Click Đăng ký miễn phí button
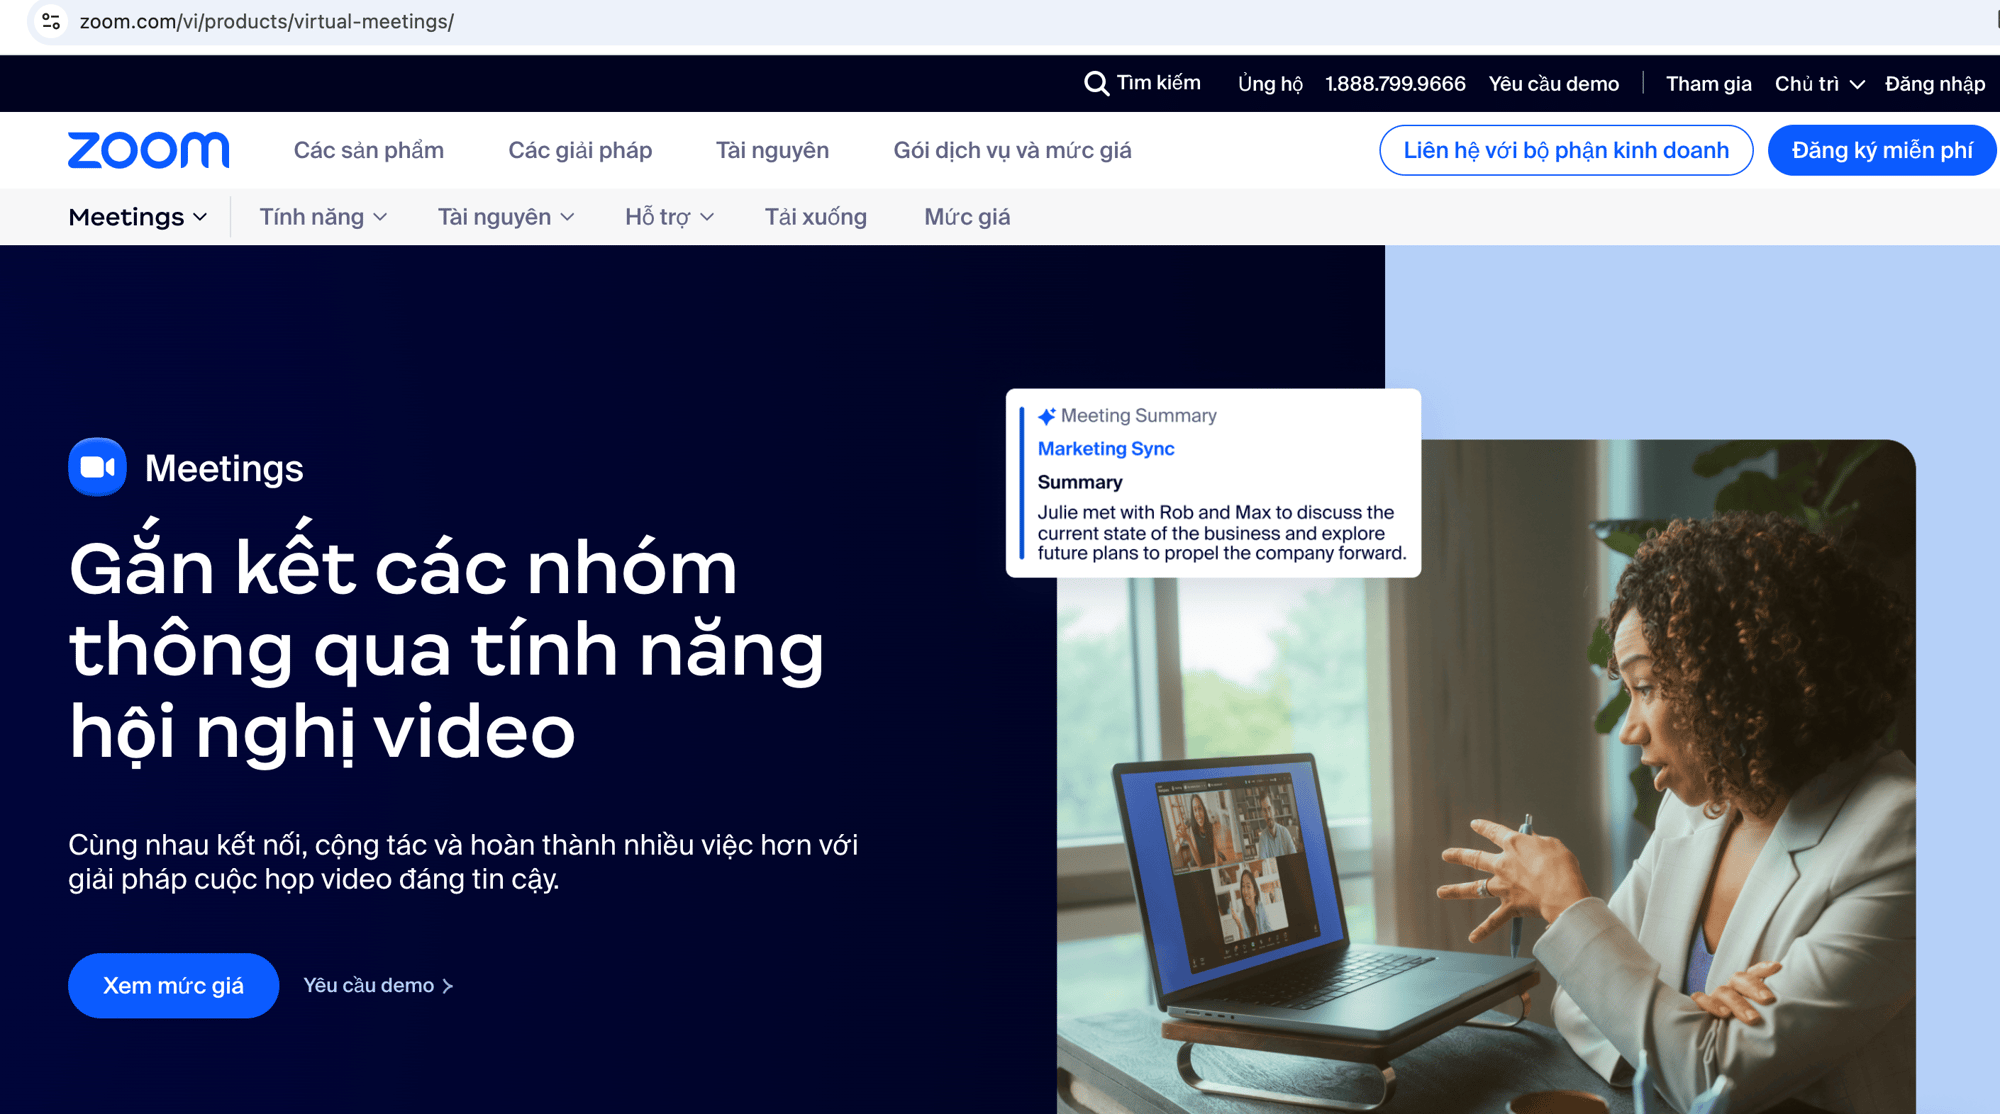2000x1114 pixels. (x=1882, y=150)
